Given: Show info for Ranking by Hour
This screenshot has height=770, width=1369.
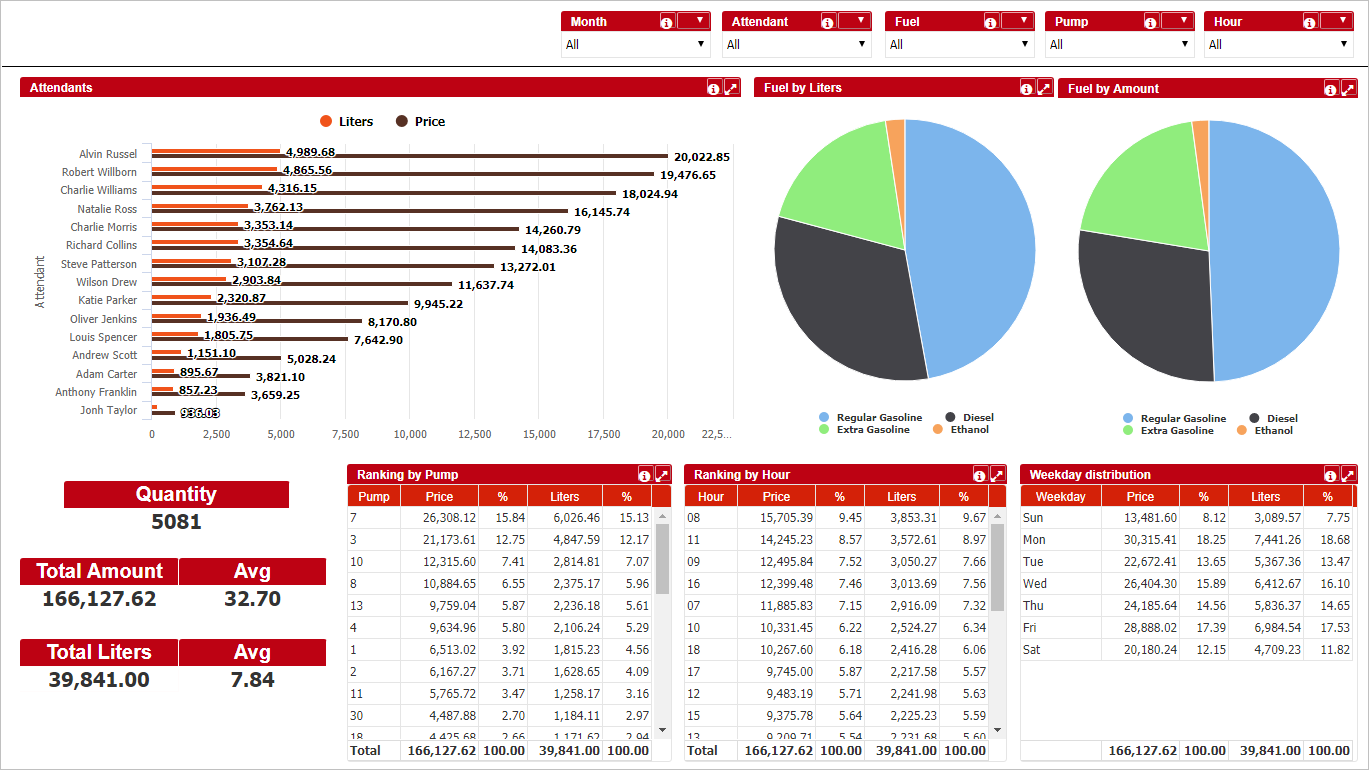Looking at the screenshot, I should 980,475.
